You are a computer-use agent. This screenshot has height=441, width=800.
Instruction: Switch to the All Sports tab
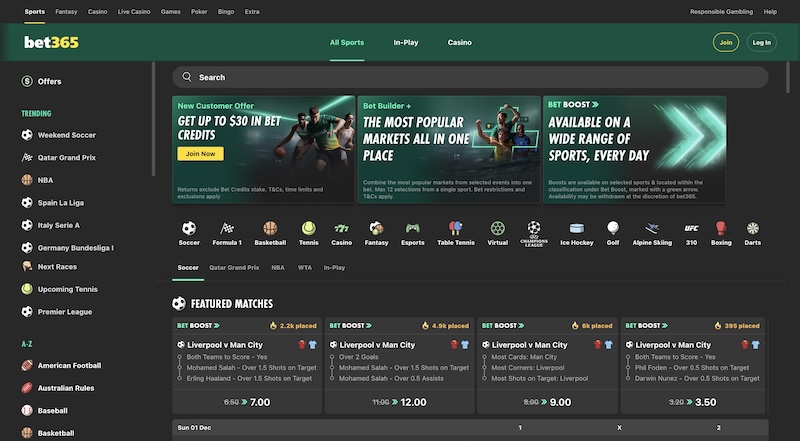pyautogui.click(x=347, y=42)
